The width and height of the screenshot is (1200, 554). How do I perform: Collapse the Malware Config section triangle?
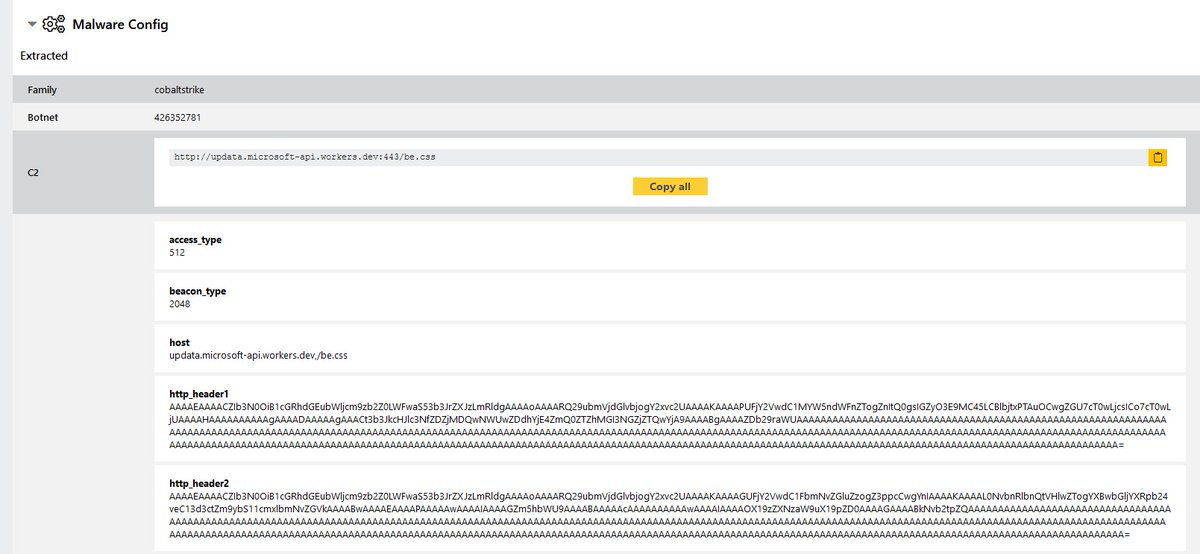click(x=32, y=24)
